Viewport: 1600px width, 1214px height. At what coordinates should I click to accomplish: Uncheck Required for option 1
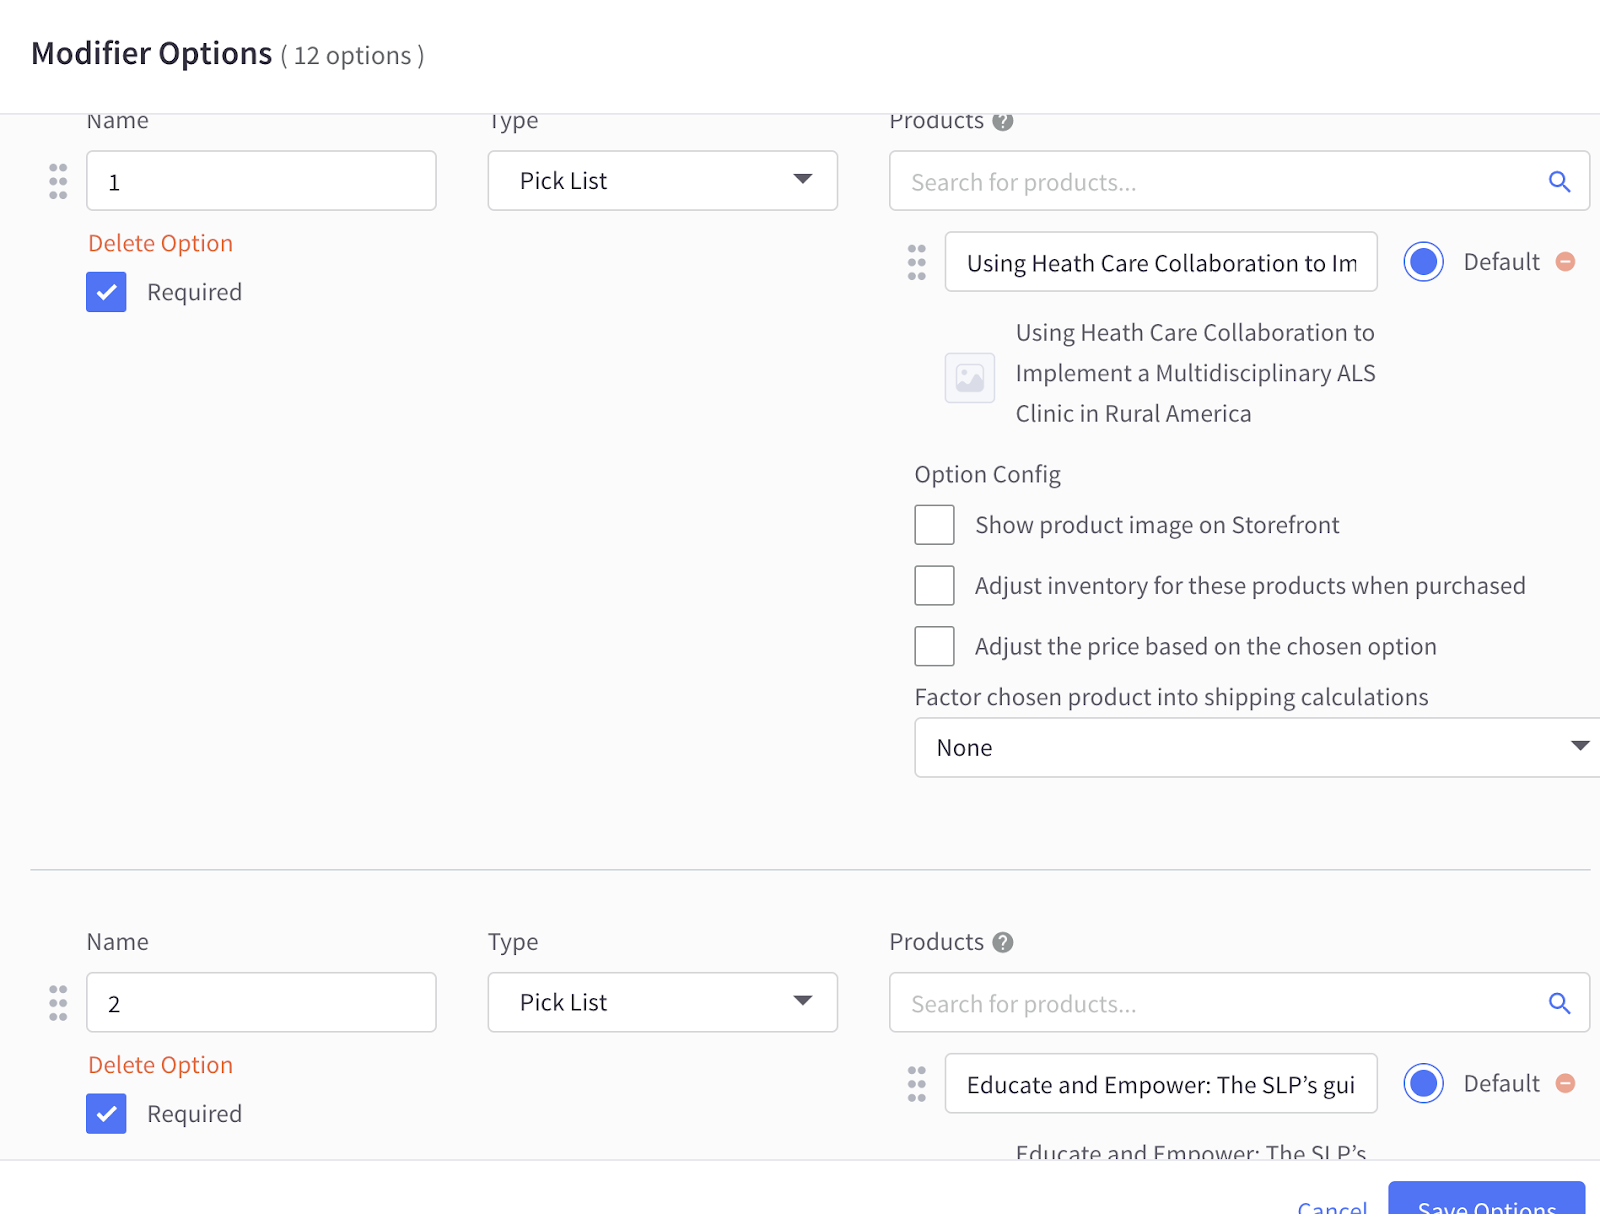(x=106, y=292)
